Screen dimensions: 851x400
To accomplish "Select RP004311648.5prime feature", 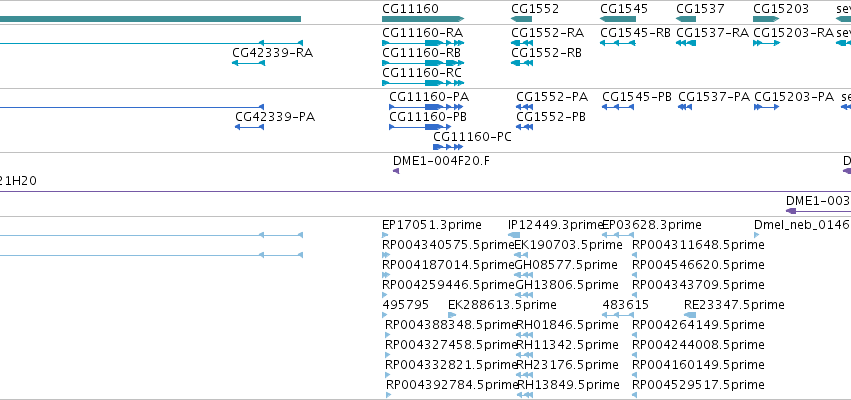I will 698,245.
